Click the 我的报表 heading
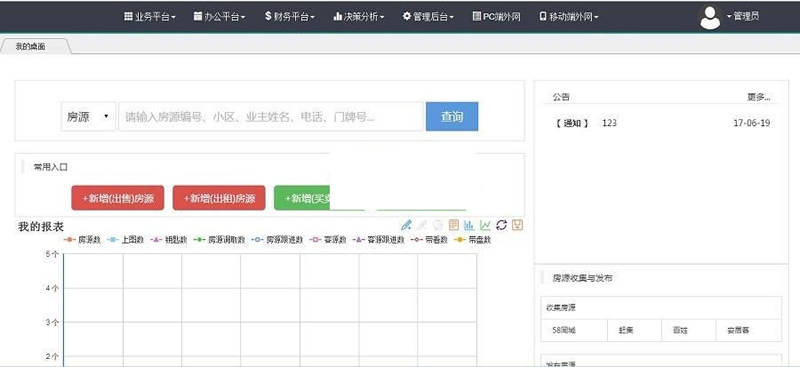The image size is (800, 367). pyautogui.click(x=41, y=226)
